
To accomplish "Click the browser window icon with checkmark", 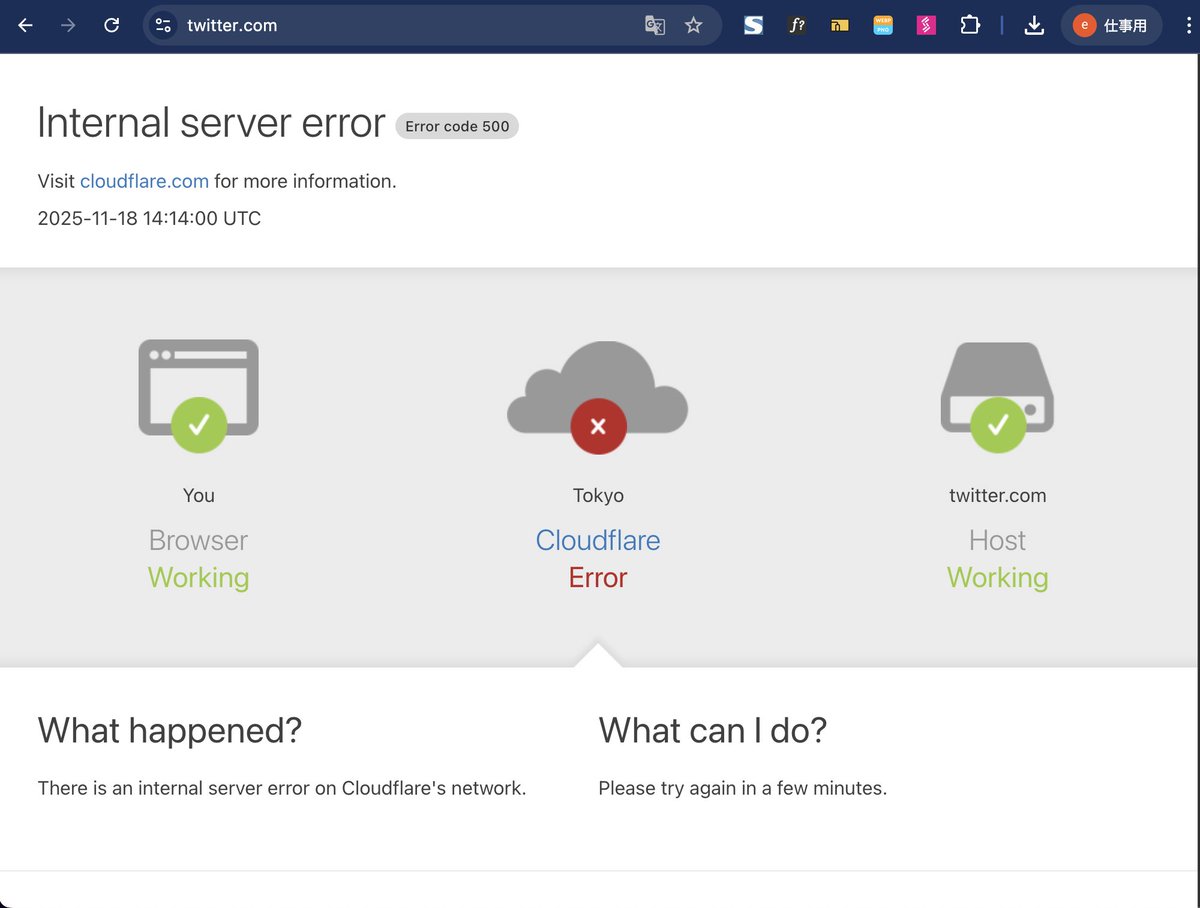I will 199,395.
